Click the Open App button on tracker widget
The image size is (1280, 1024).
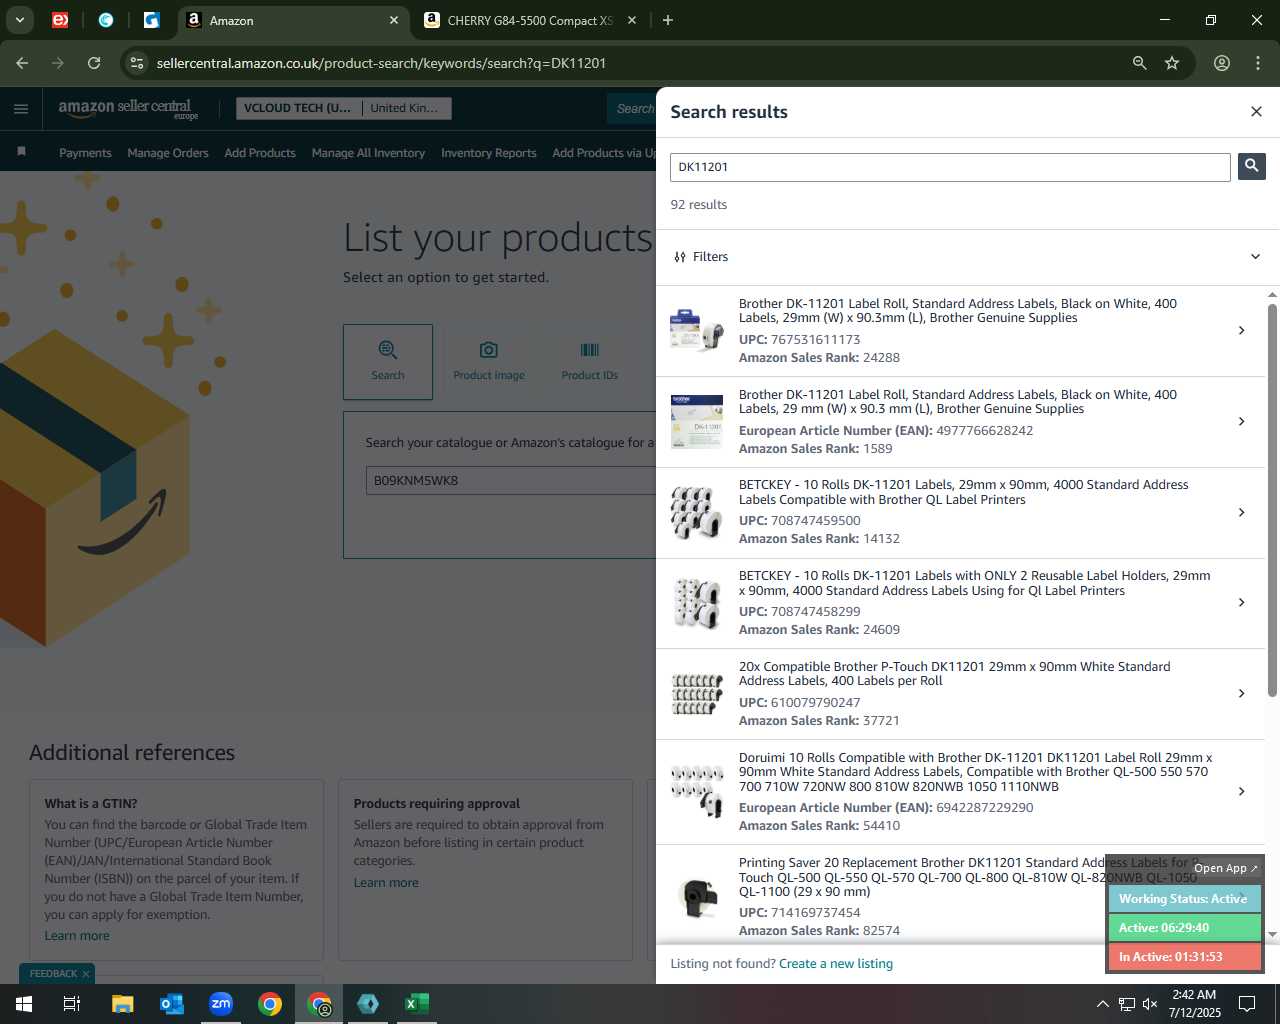coord(1226,868)
